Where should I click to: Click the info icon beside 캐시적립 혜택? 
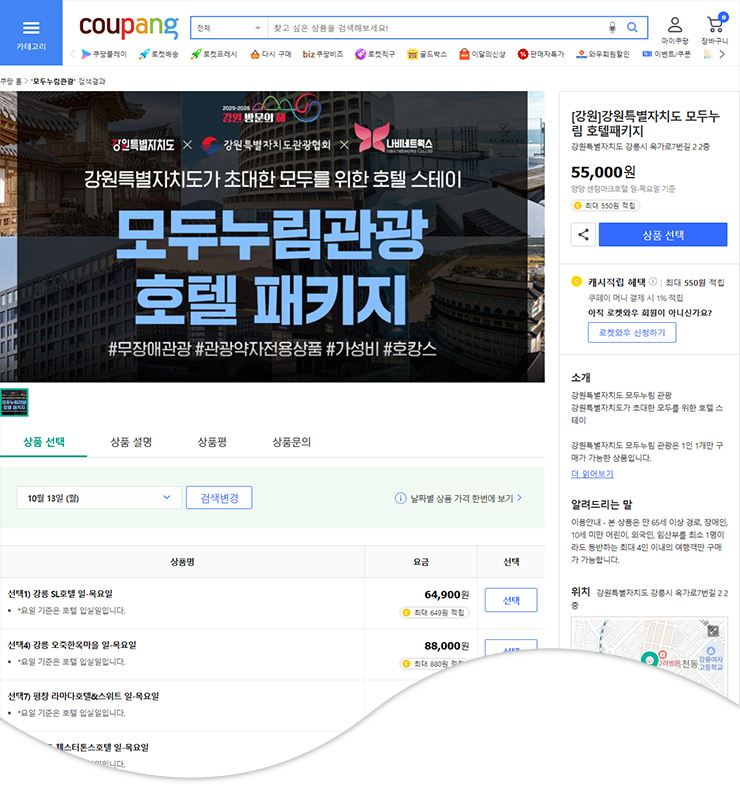pyautogui.click(x=653, y=282)
